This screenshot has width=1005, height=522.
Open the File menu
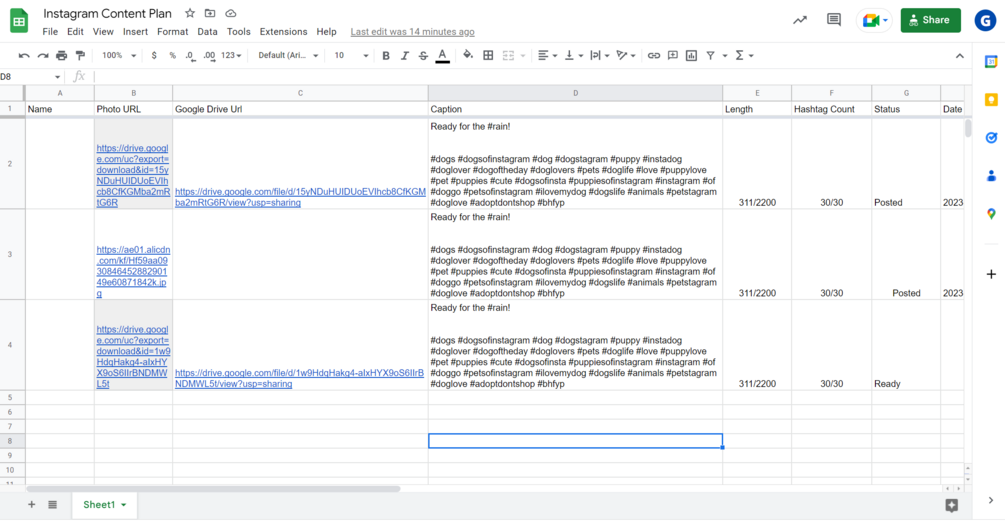pos(50,31)
